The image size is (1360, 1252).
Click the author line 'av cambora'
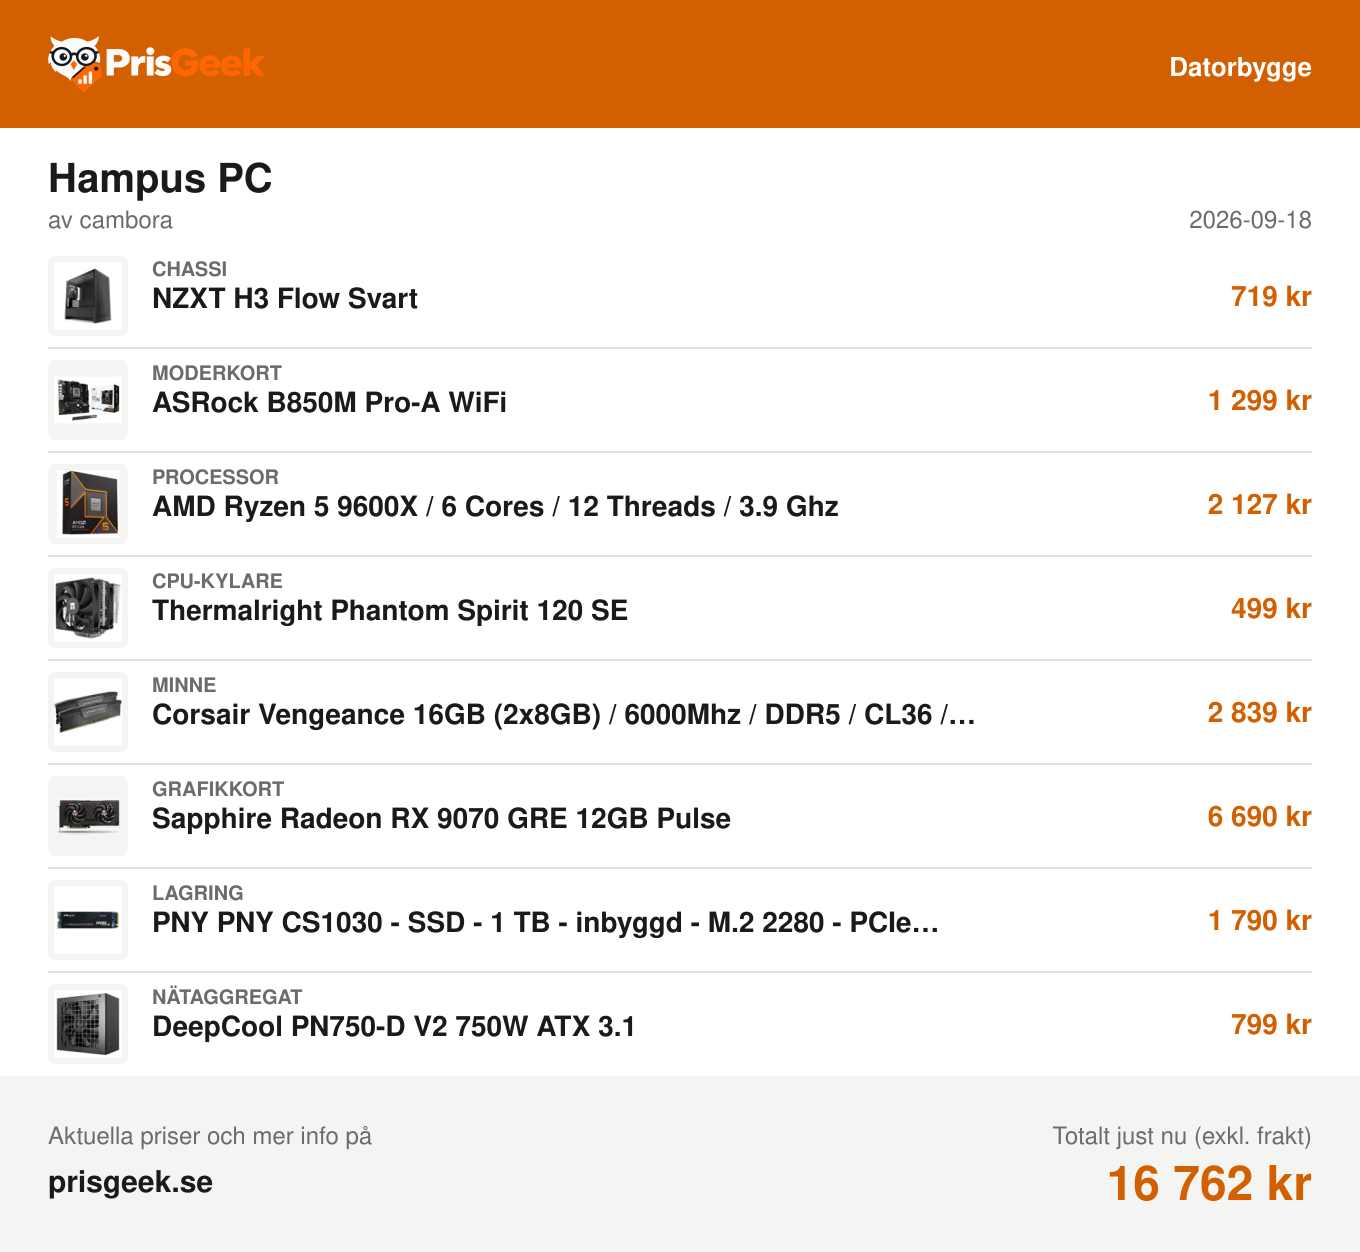pyautogui.click(x=110, y=220)
